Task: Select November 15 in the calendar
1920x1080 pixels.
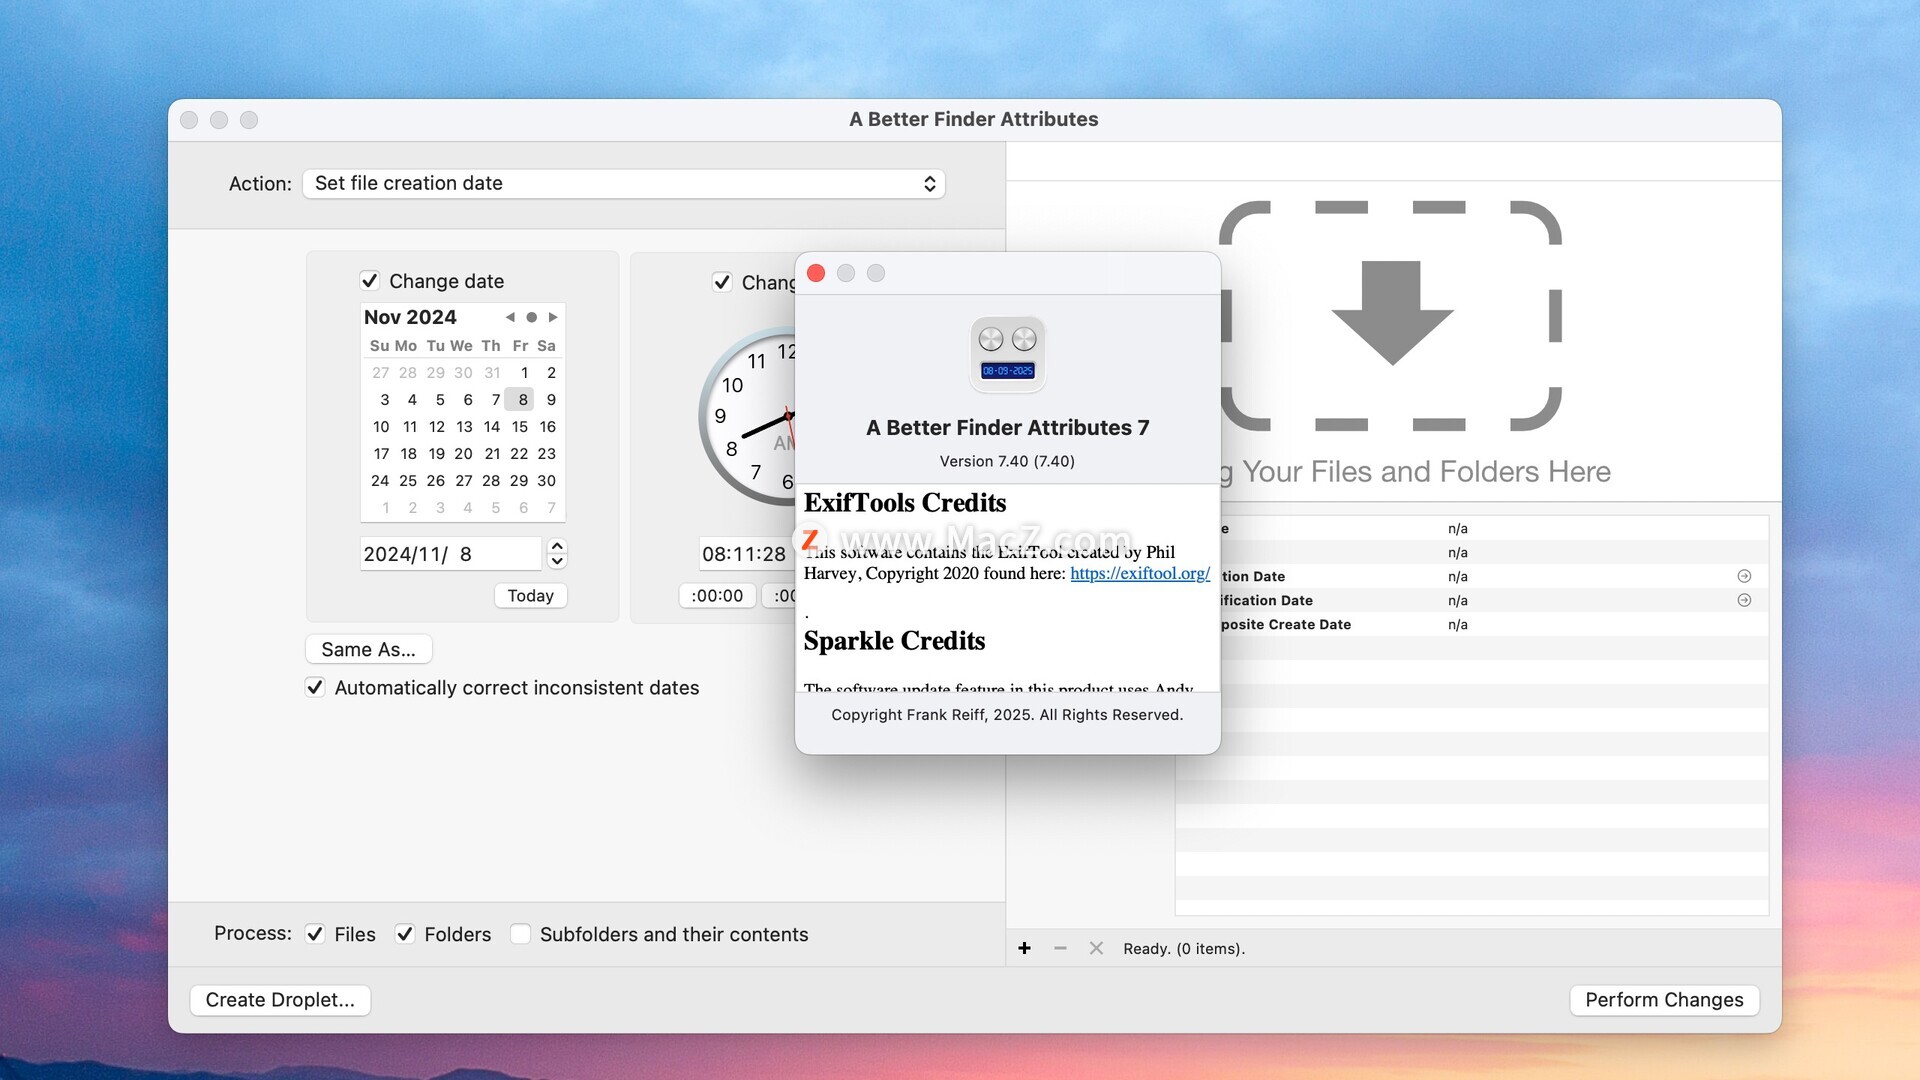Action: pyautogui.click(x=519, y=427)
